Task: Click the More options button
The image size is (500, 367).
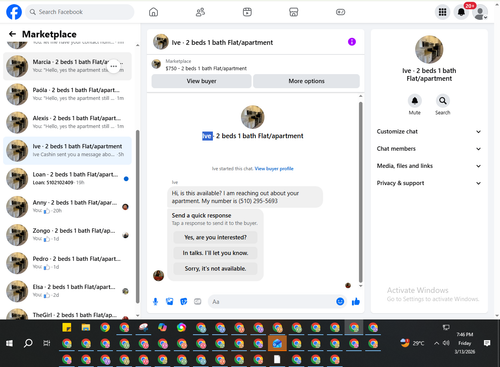Action: (x=306, y=81)
